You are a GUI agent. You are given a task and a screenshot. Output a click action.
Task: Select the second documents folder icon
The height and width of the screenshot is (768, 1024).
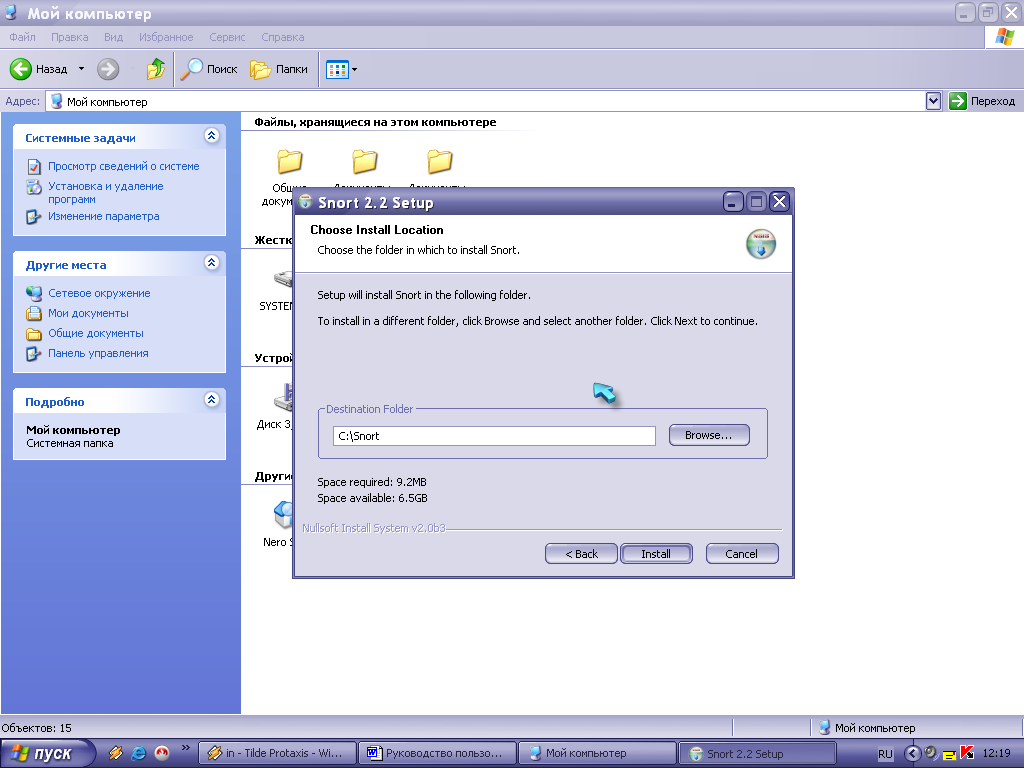coord(364,161)
